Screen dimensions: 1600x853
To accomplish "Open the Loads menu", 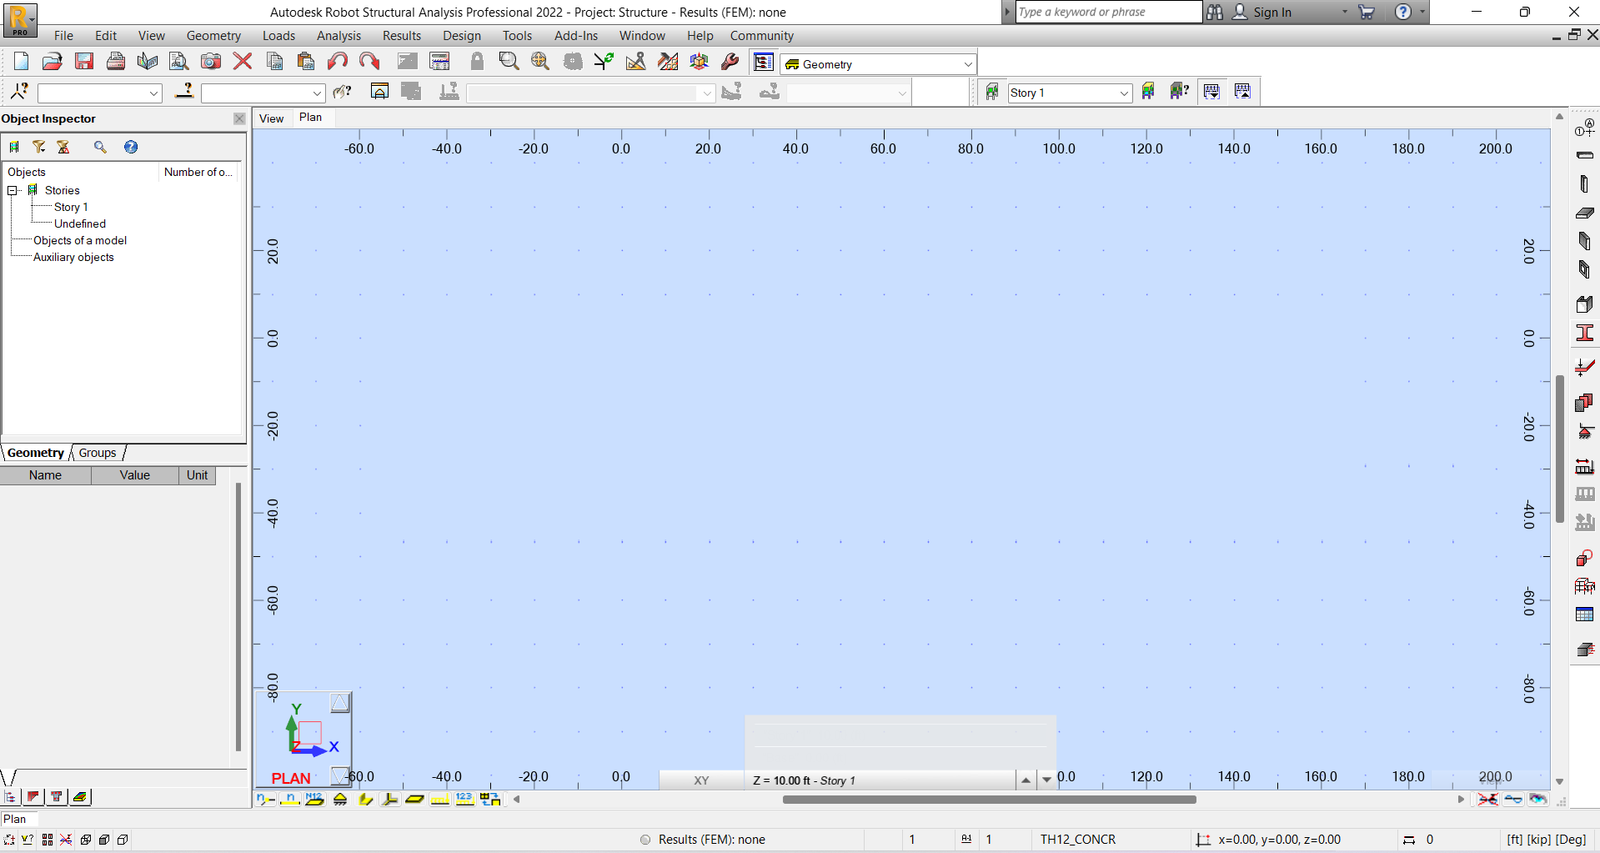I will click(279, 35).
